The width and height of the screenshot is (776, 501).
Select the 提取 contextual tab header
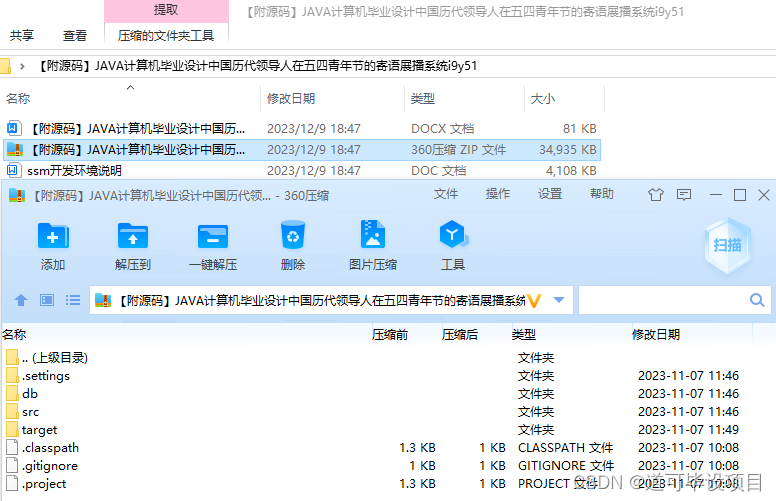(x=166, y=10)
